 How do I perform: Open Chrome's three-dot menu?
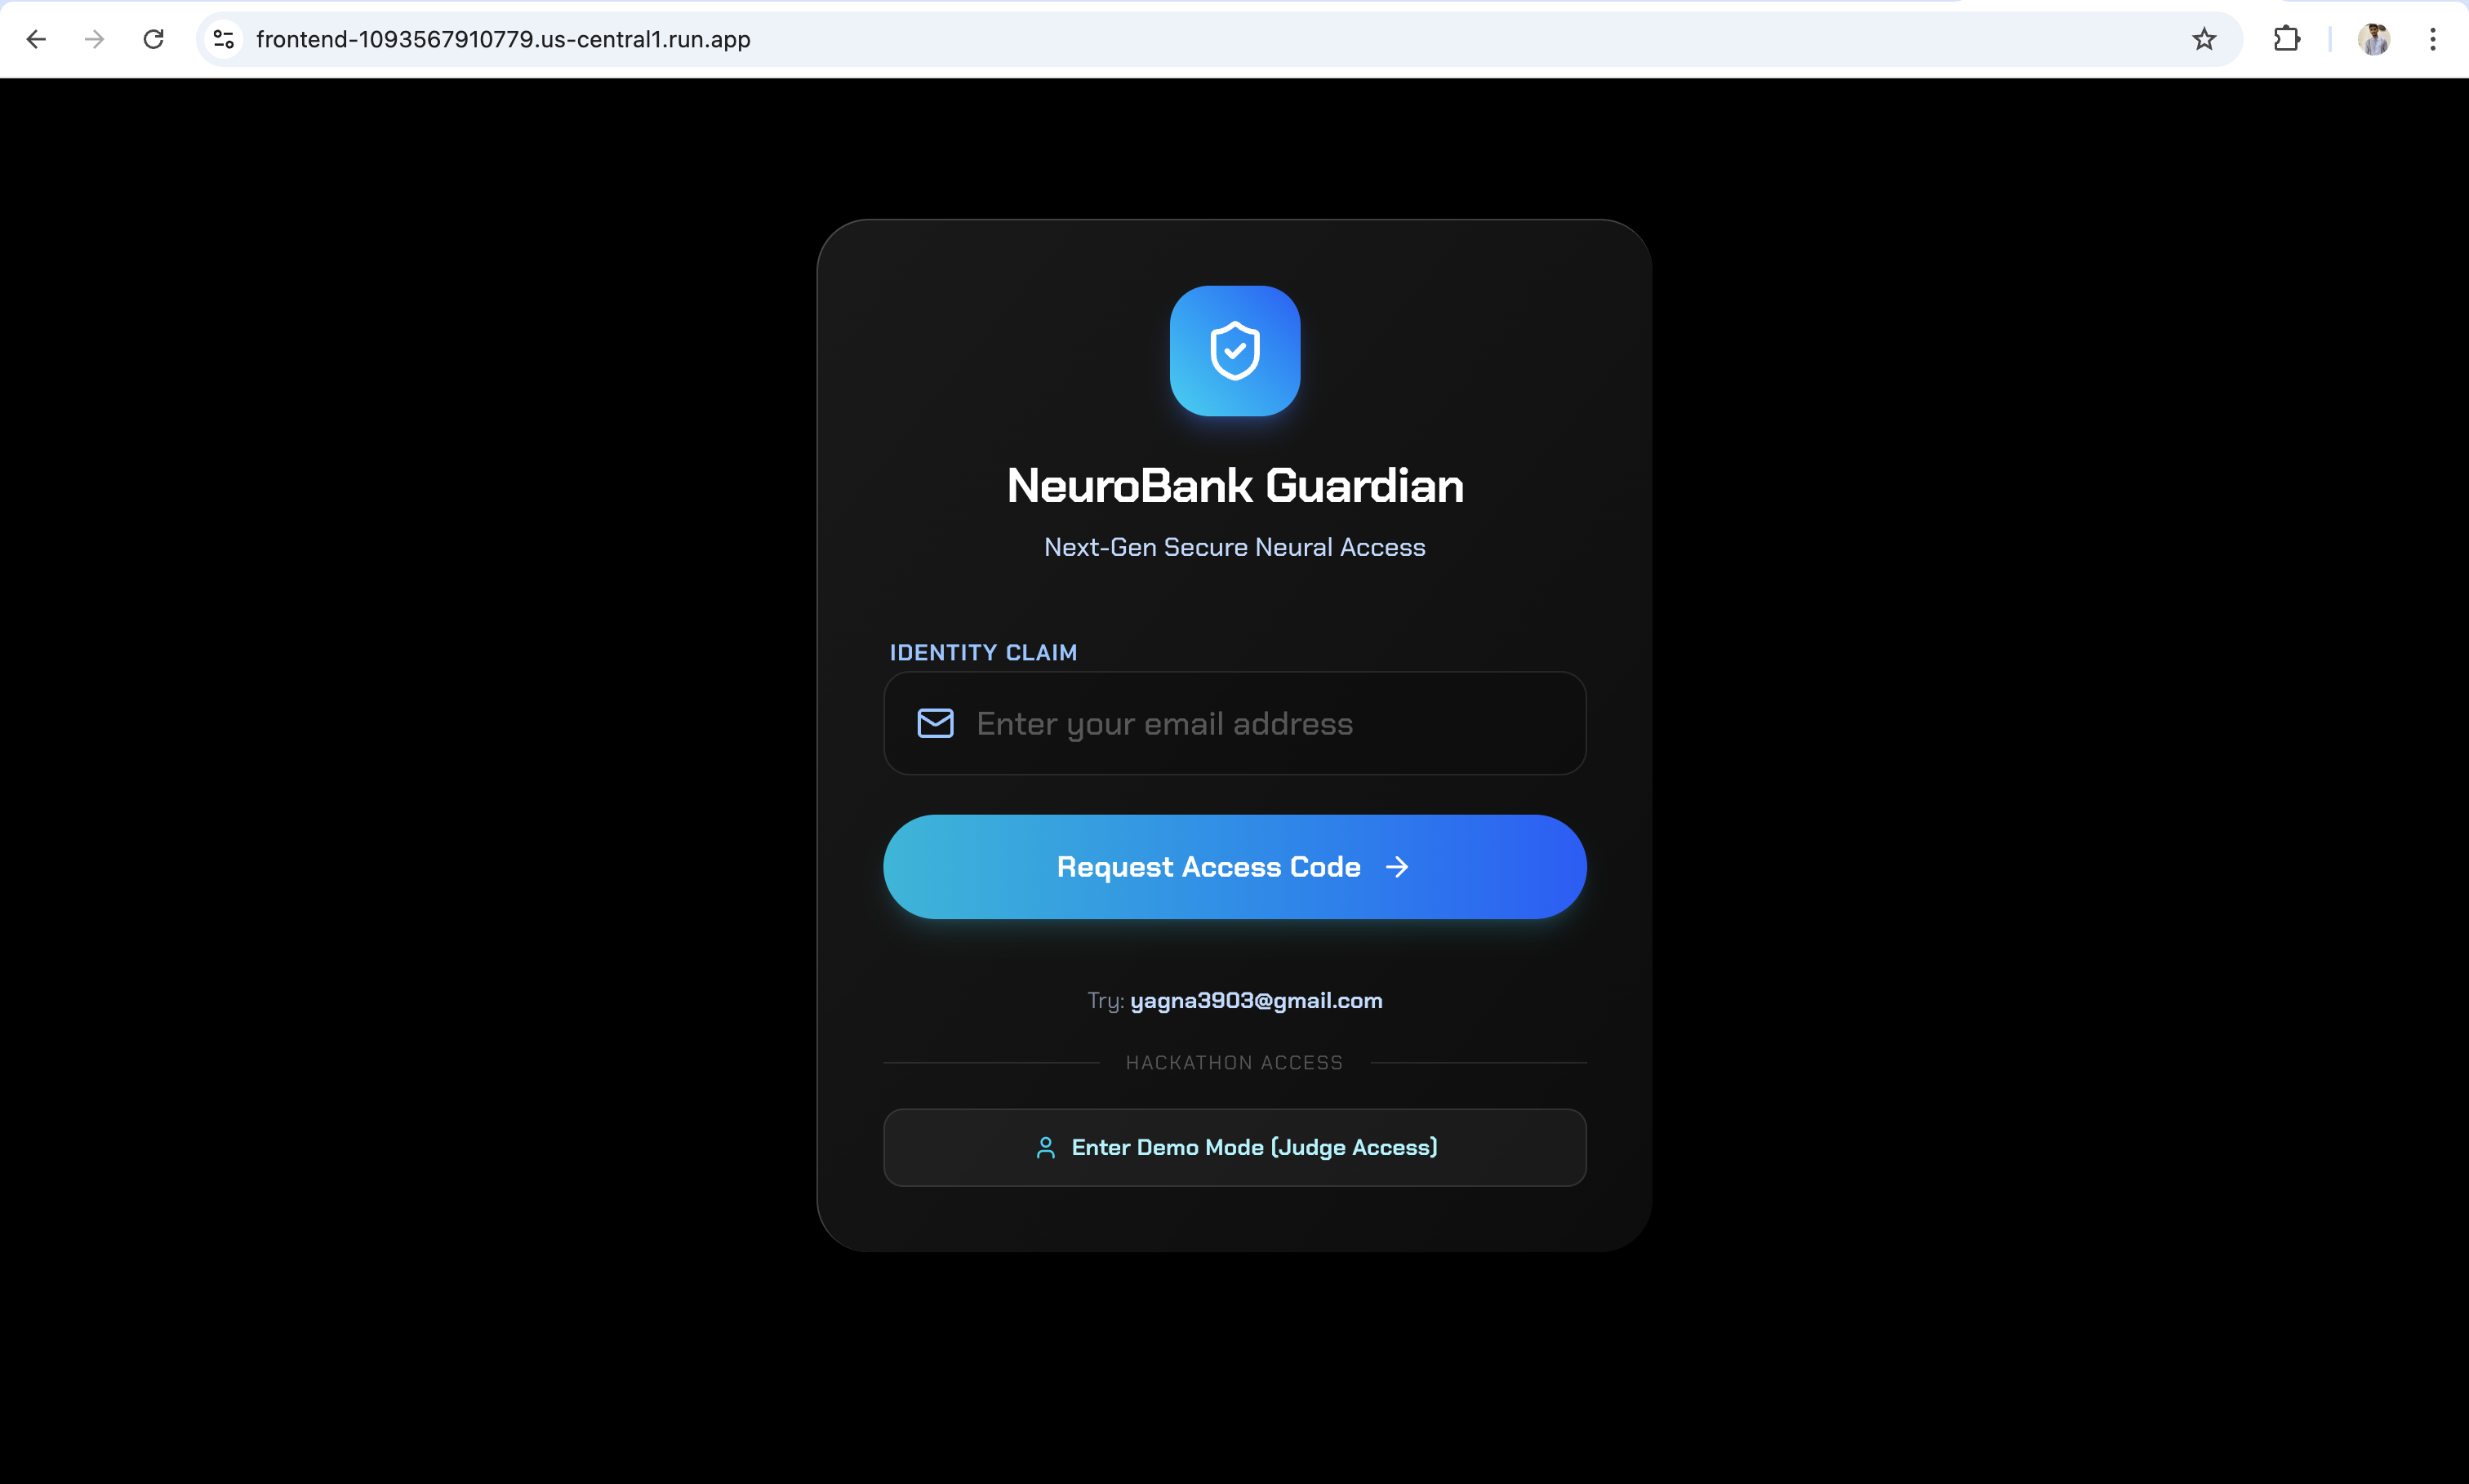click(x=2433, y=39)
